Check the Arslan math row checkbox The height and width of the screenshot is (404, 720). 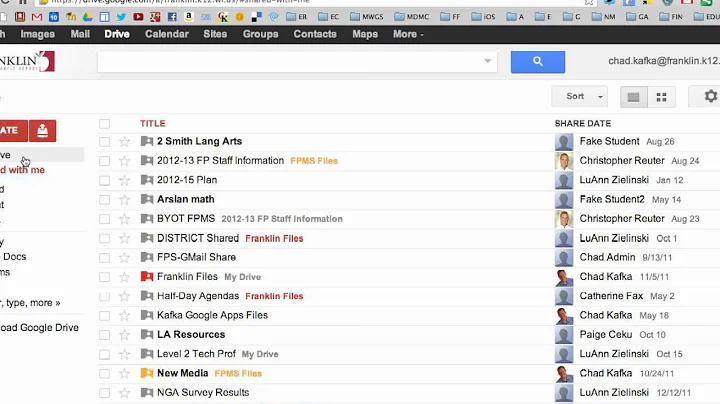click(105, 200)
